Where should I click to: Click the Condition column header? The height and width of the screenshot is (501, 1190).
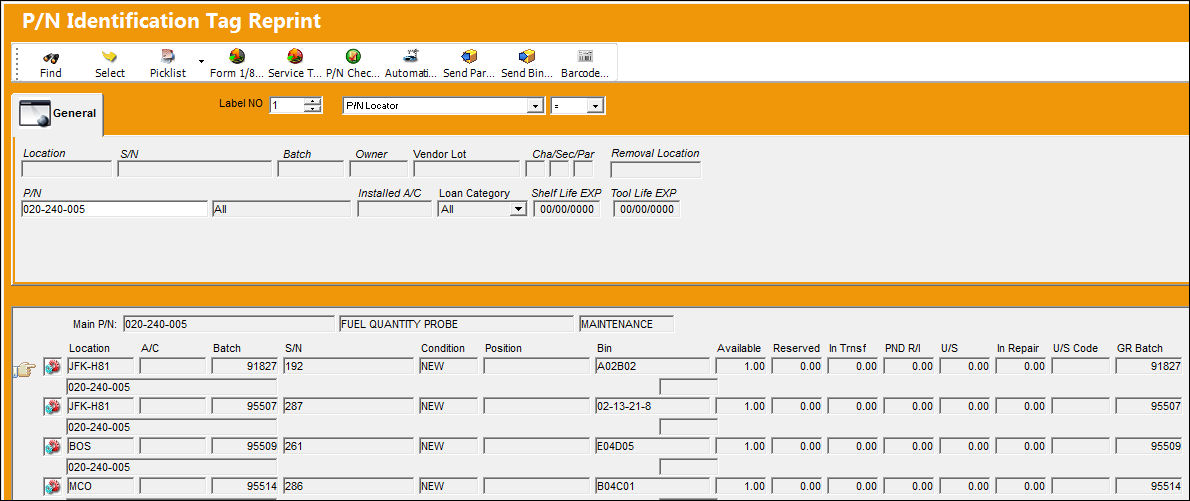pos(442,348)
